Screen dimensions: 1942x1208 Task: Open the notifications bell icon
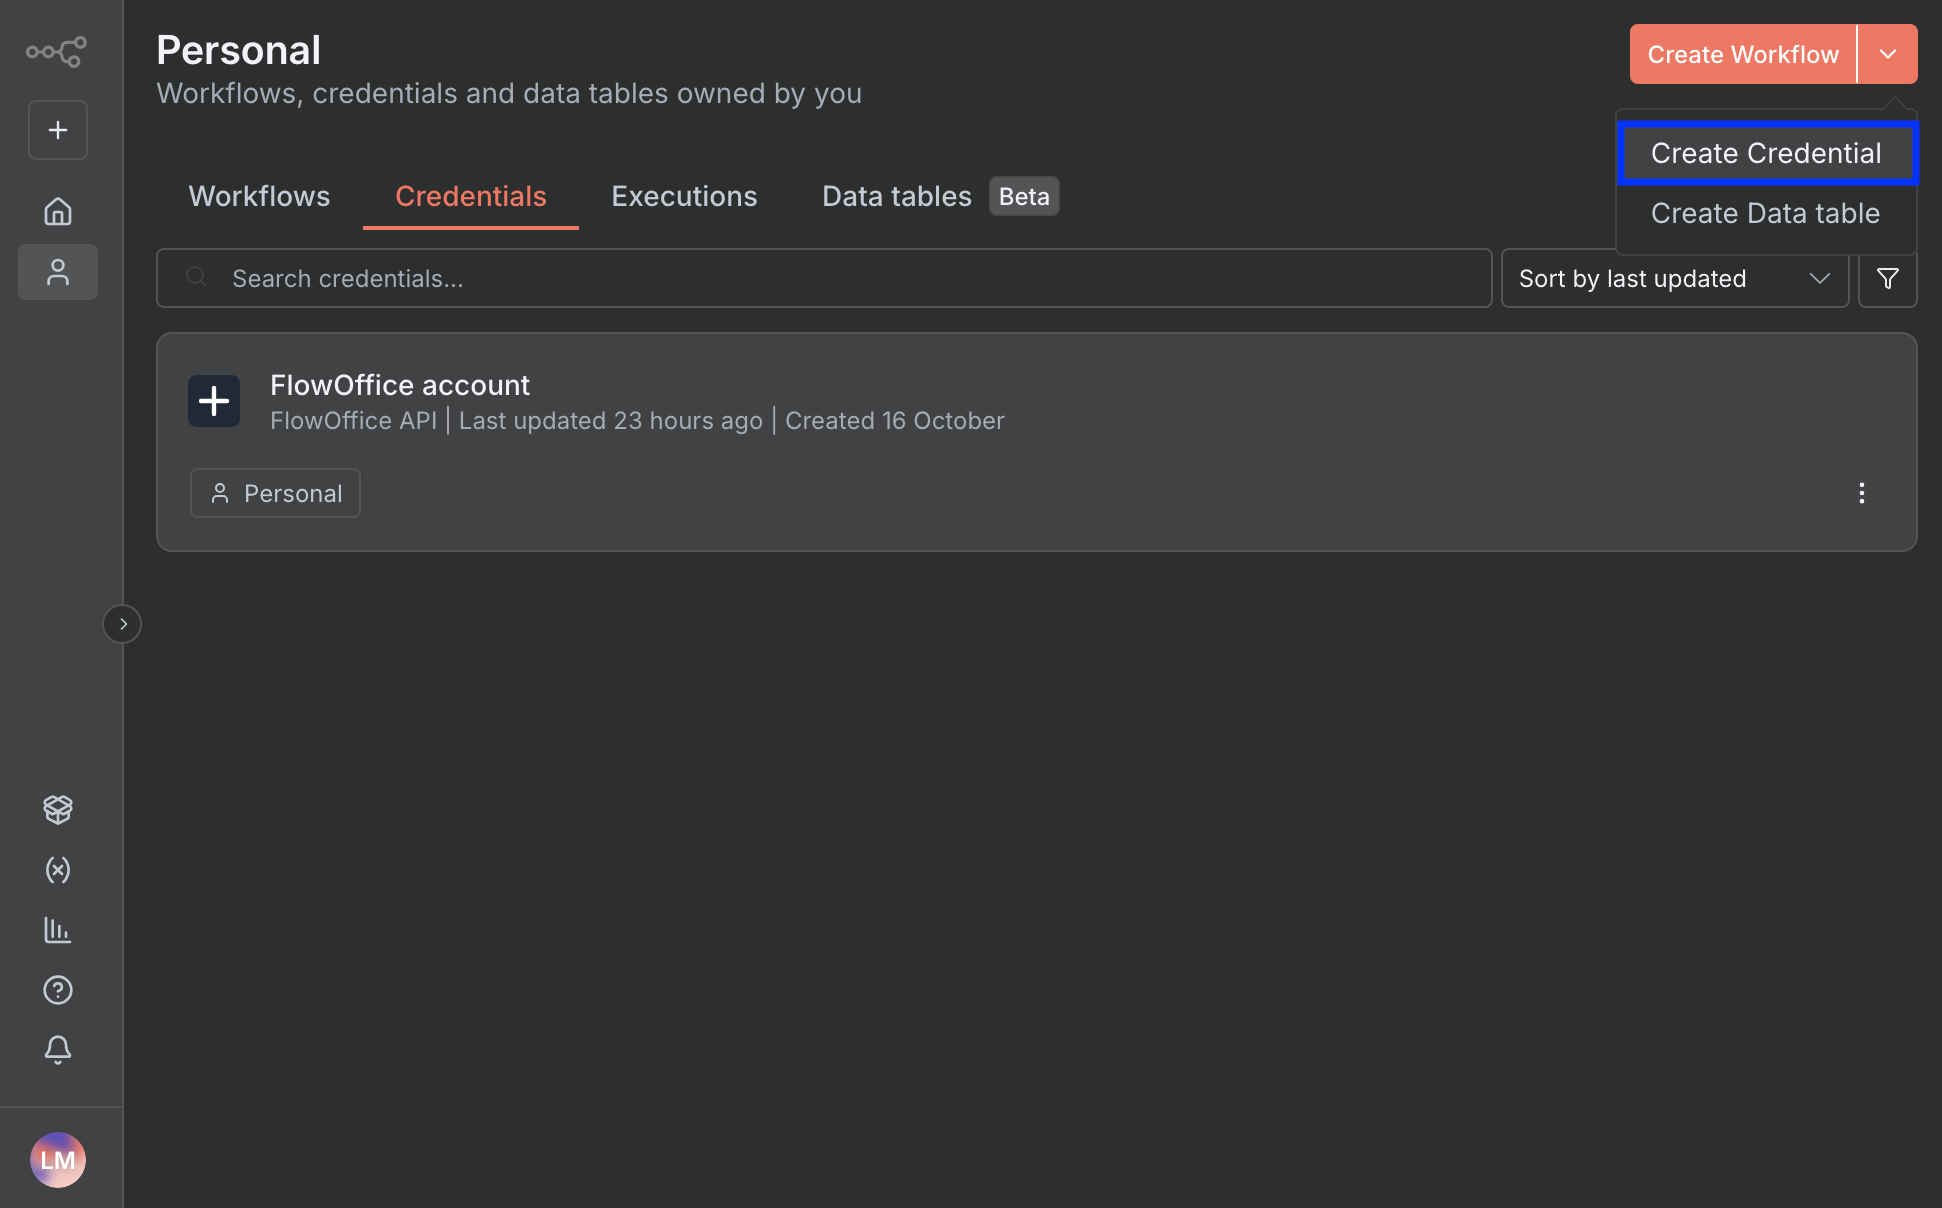[x=58, y=1049]
